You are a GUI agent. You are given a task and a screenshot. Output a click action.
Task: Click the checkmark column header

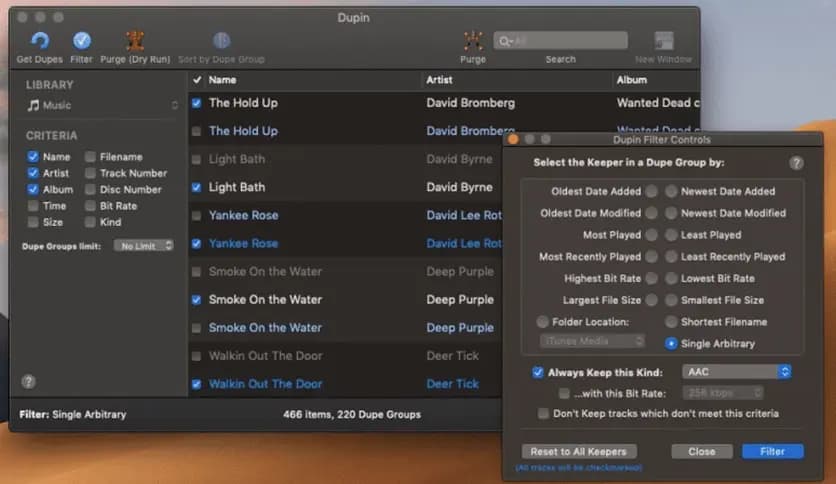[x=197, y=80]
